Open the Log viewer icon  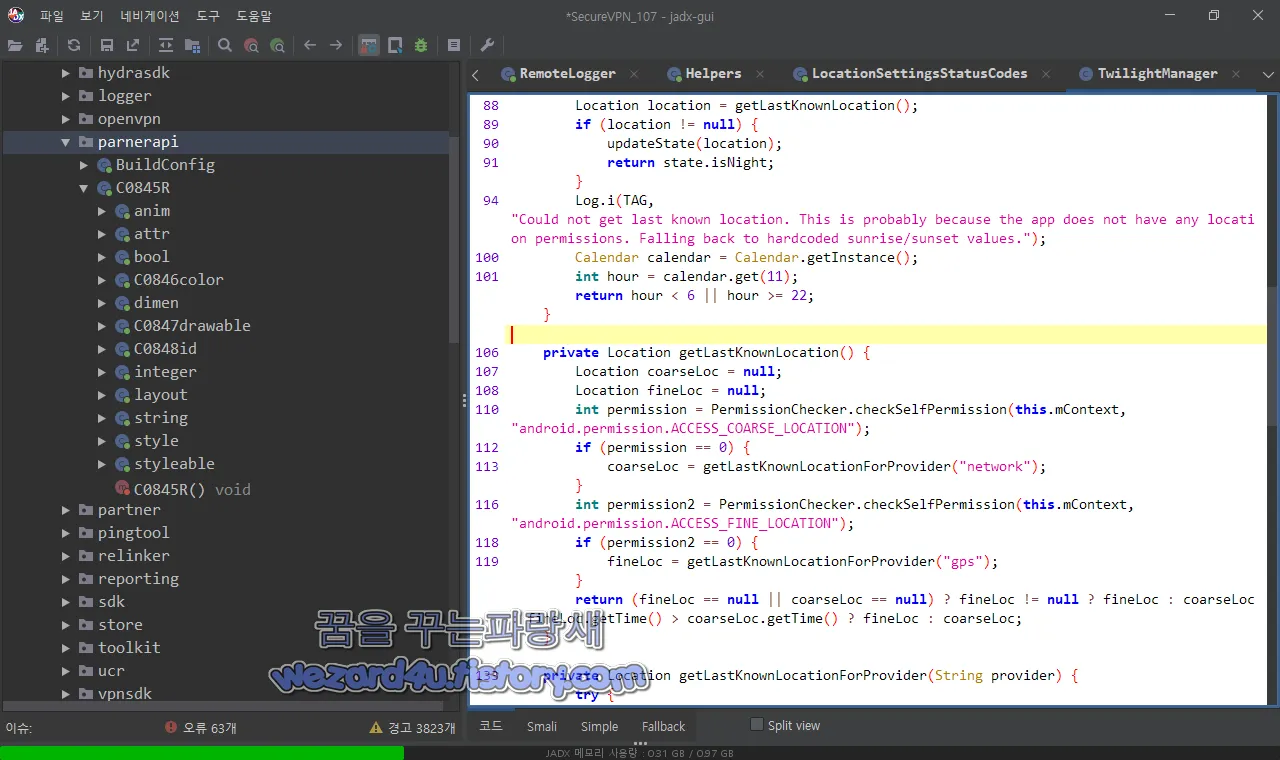454,45
